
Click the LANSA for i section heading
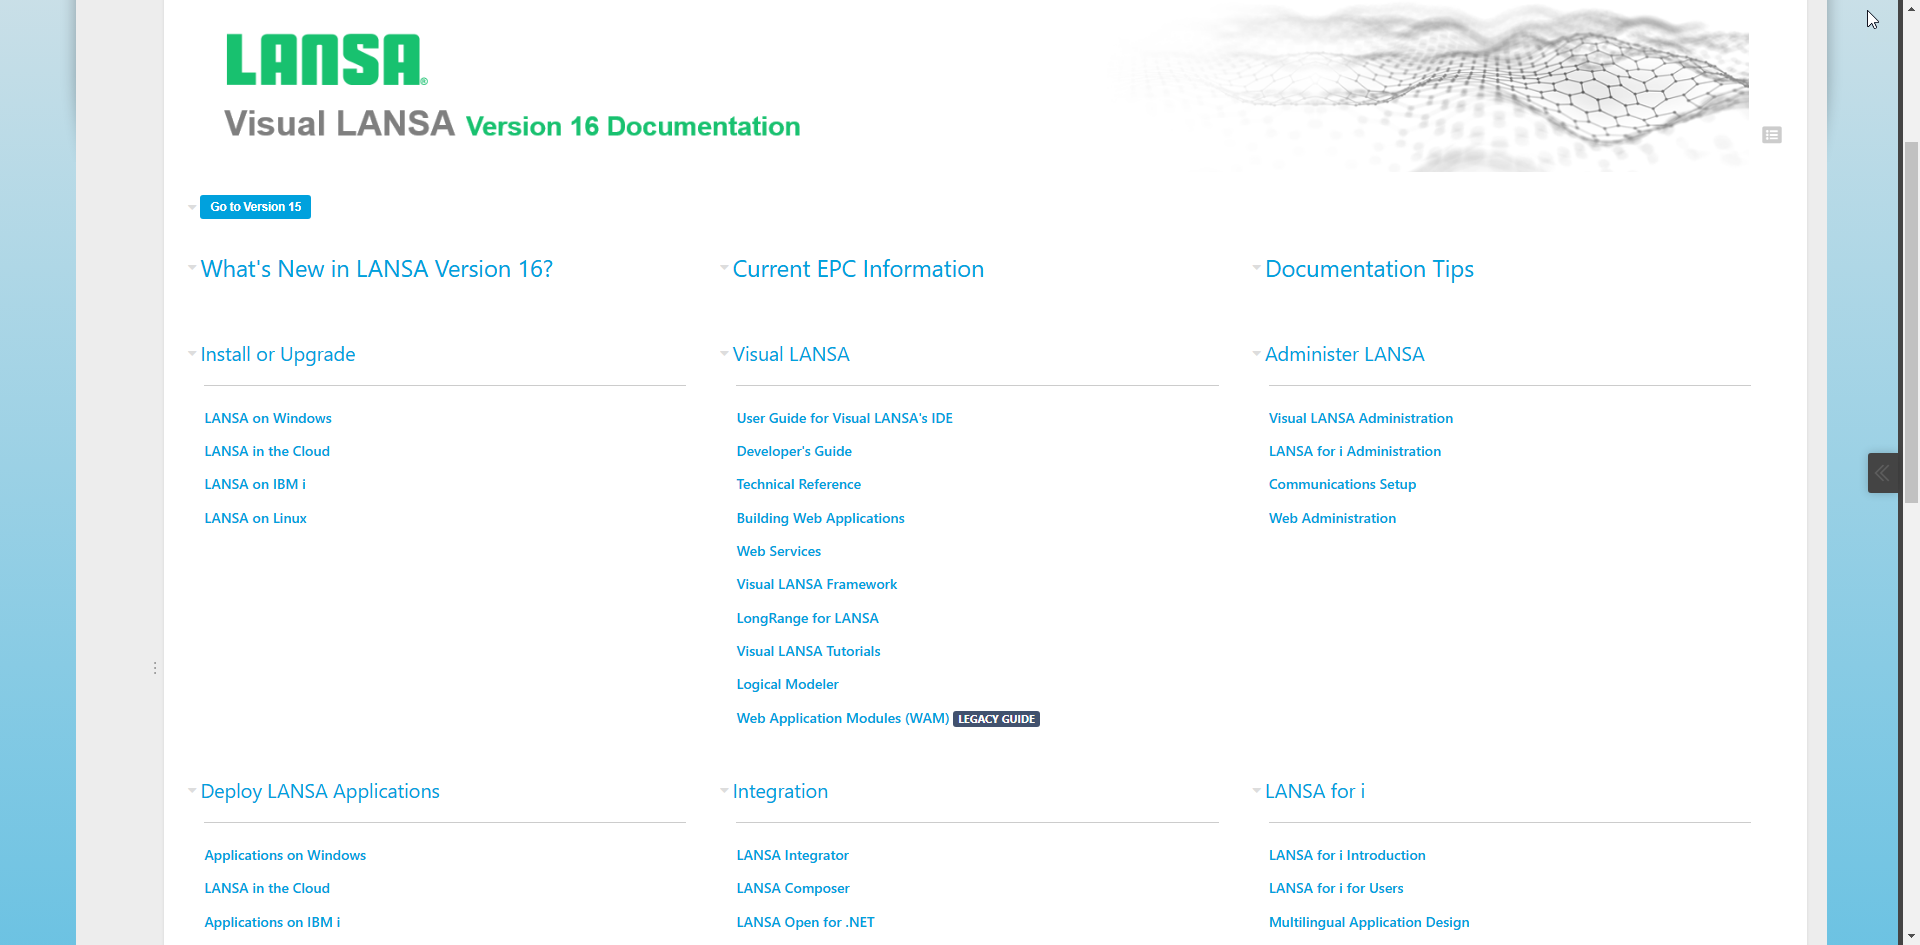coord(1315,791)
